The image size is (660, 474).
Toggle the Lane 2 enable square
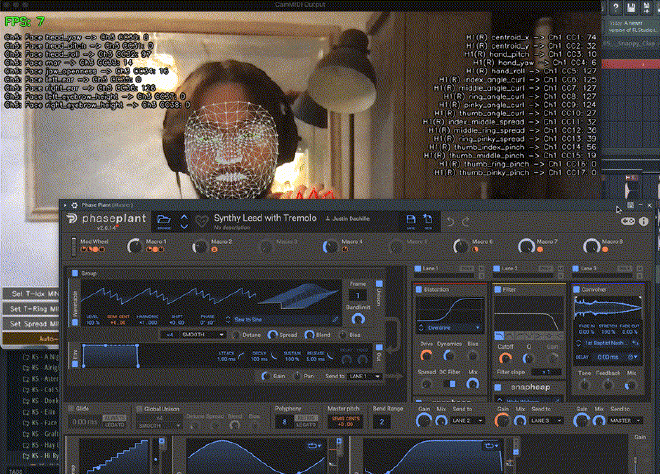(496, 268)
